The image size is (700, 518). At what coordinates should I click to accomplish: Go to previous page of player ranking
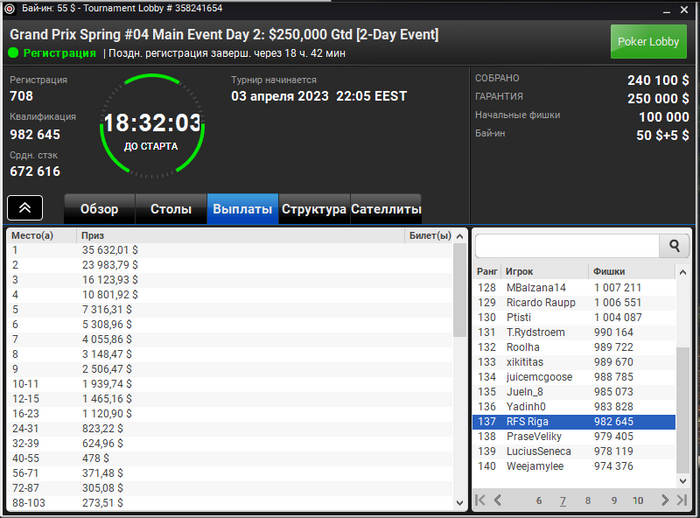click(x=497, y=500)
